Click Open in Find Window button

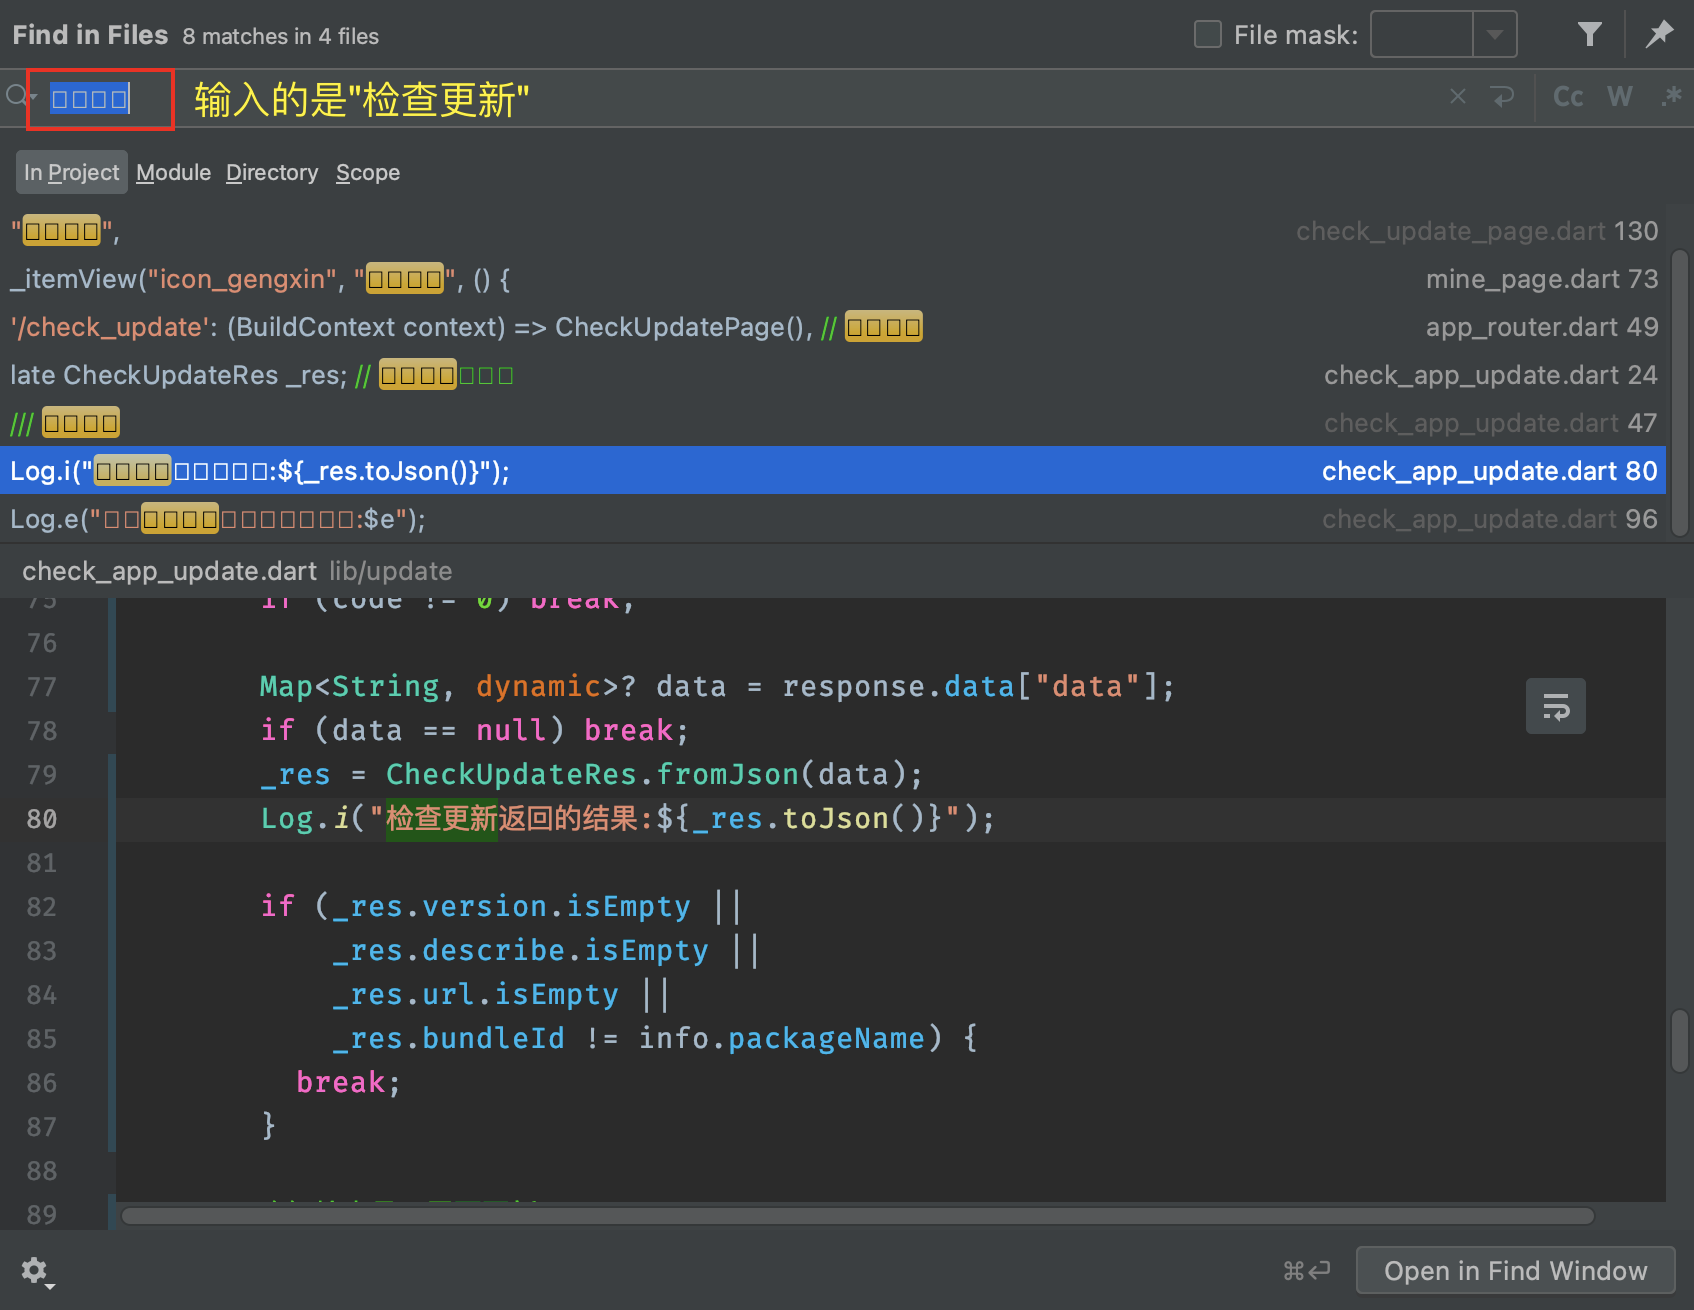[x=1515, y=1271]
